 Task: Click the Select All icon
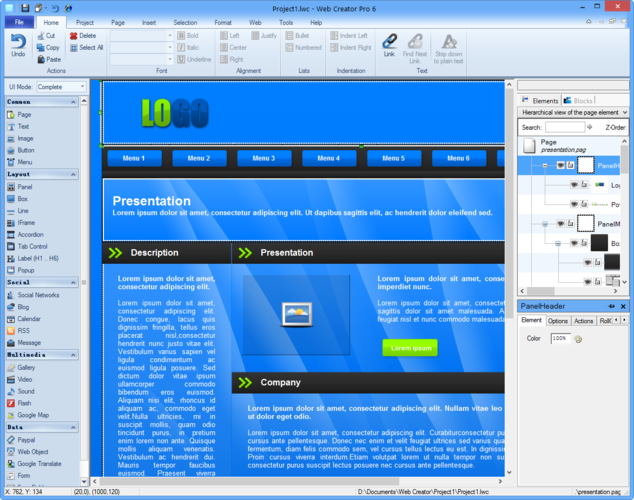tap(74, 48)
